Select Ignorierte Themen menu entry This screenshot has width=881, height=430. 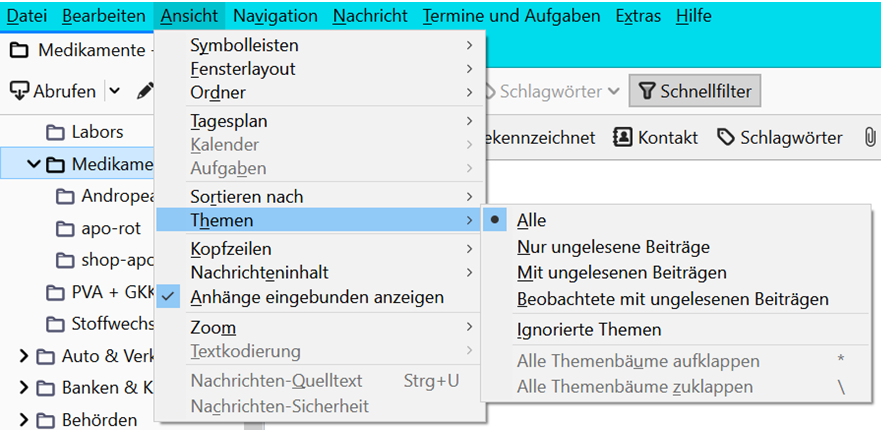click(x=589, y=329)
